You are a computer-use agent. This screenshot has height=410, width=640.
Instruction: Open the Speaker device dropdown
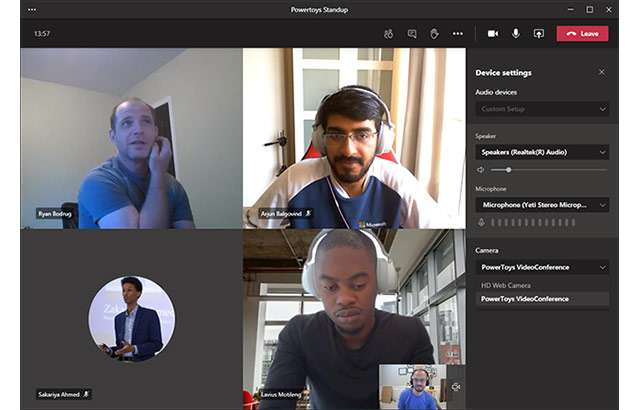coord(542,152)
